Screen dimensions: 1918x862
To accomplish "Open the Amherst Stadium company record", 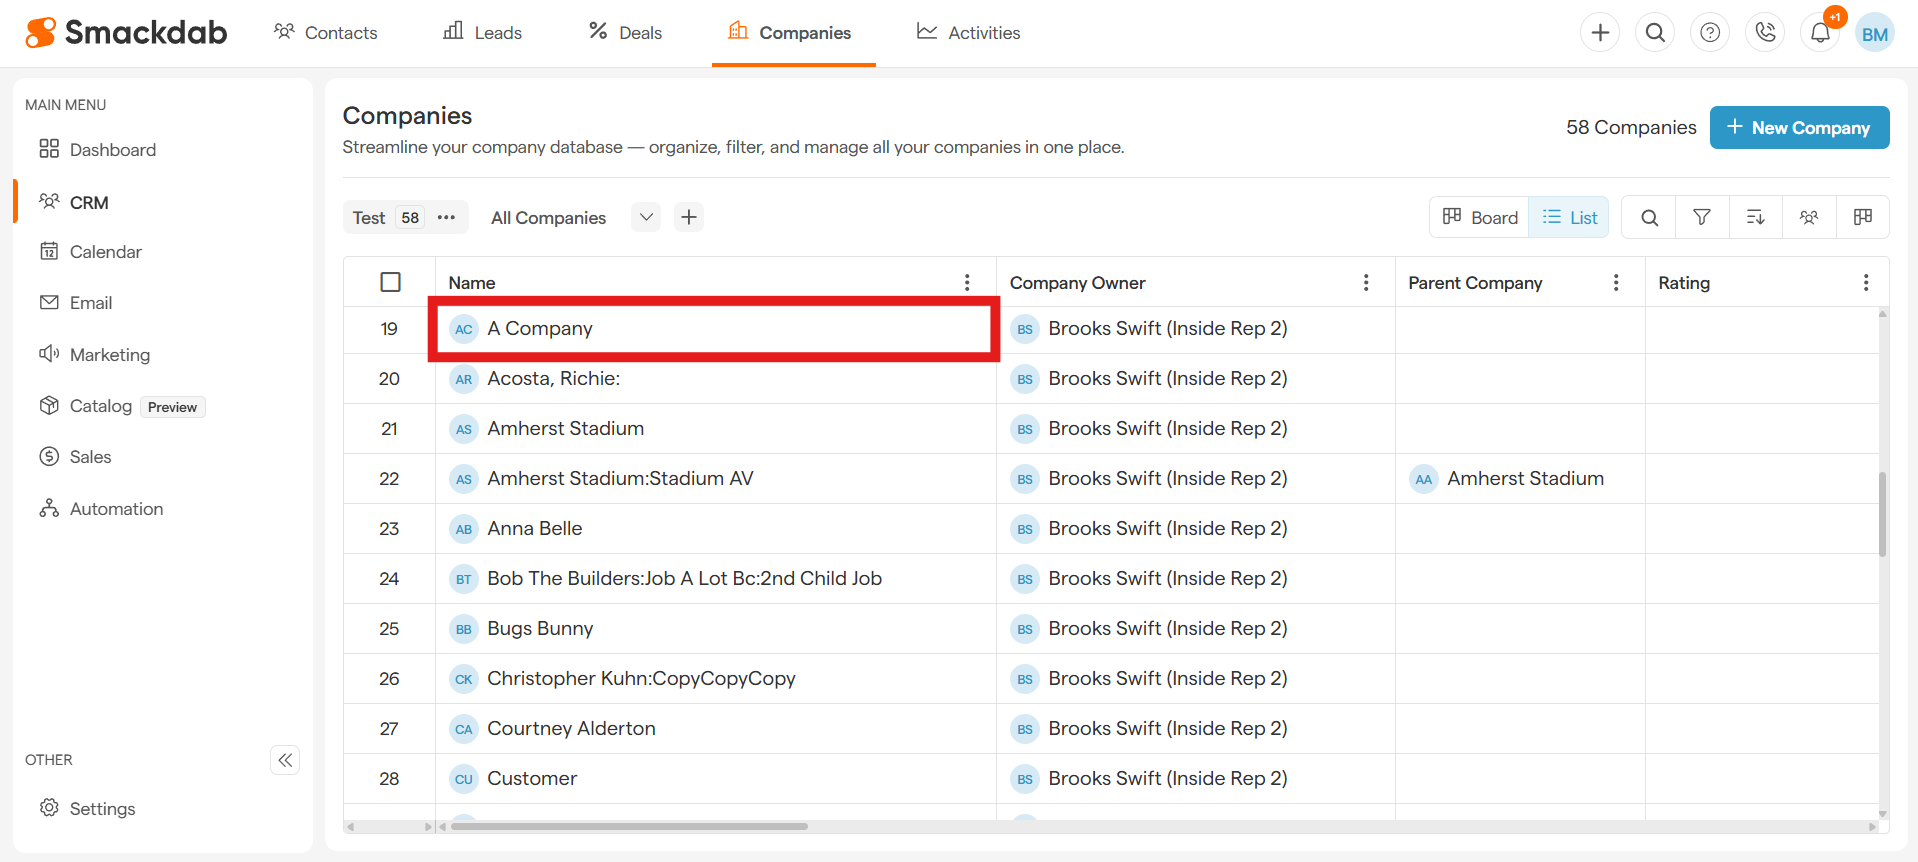I will pyautogui.click(x=565, y=429).
